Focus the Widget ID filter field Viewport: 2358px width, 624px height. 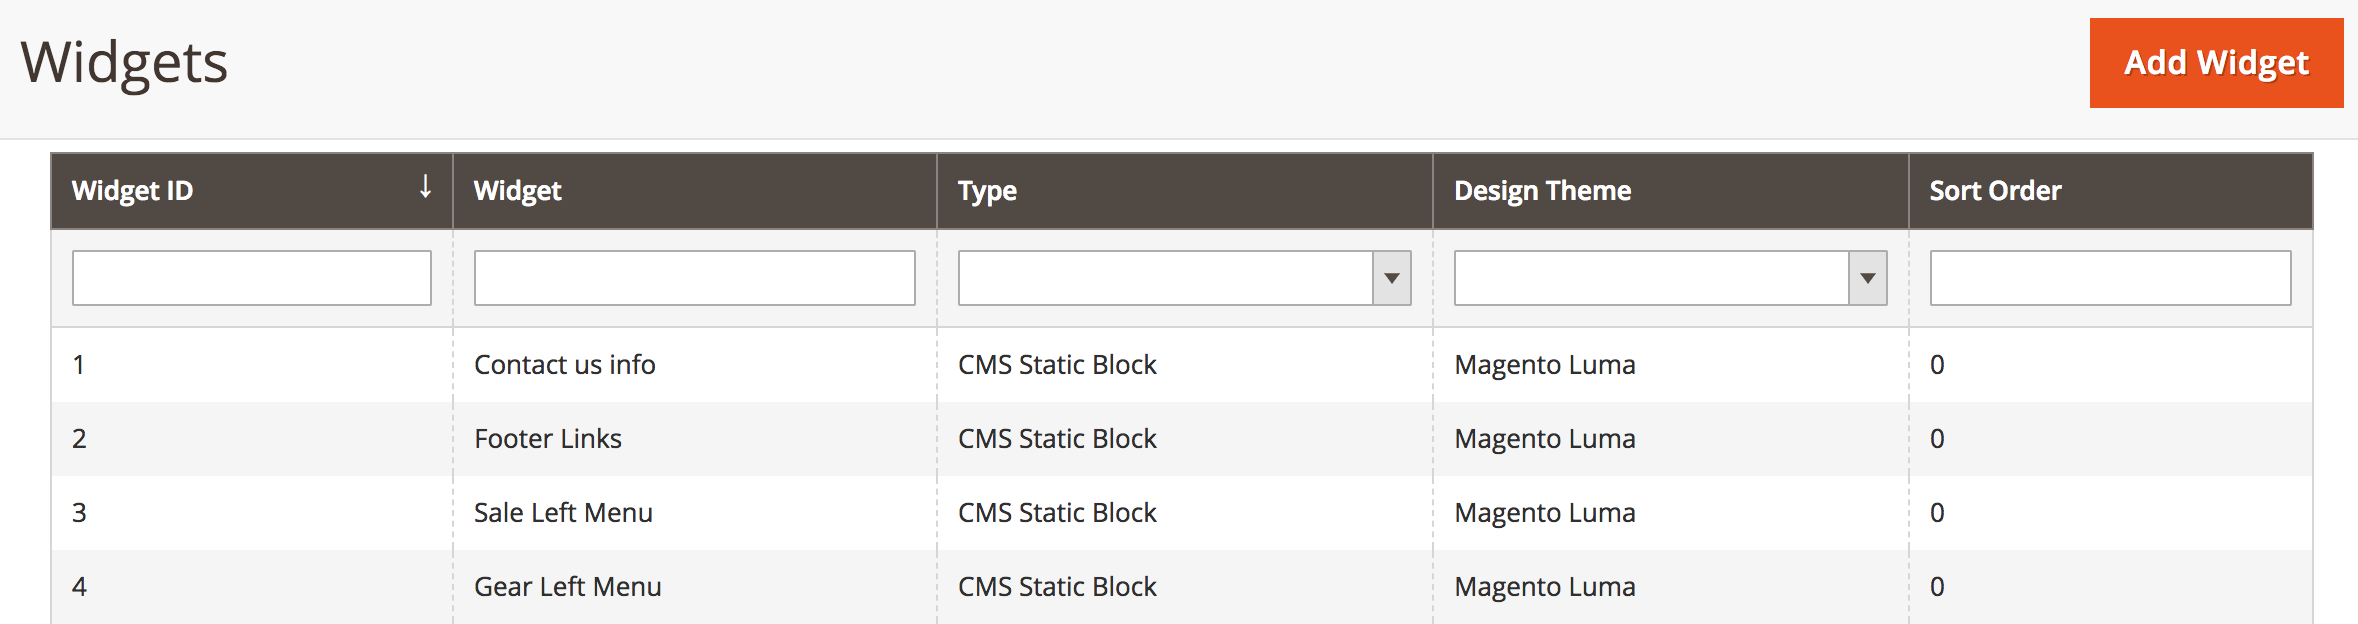(x=252, y=278)
